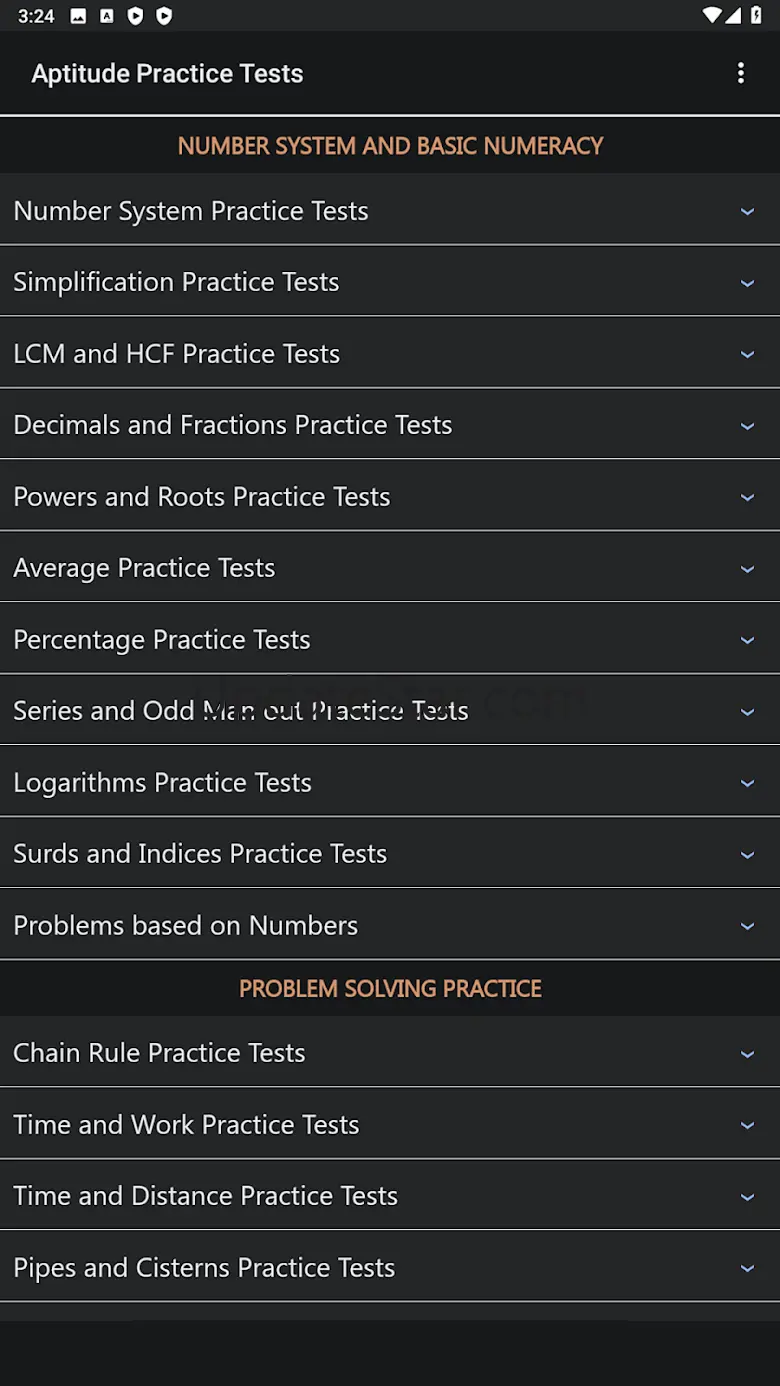Click chevron beside Powers and Roots
This screenshot has height=1386, width=780.
point(746,497)
